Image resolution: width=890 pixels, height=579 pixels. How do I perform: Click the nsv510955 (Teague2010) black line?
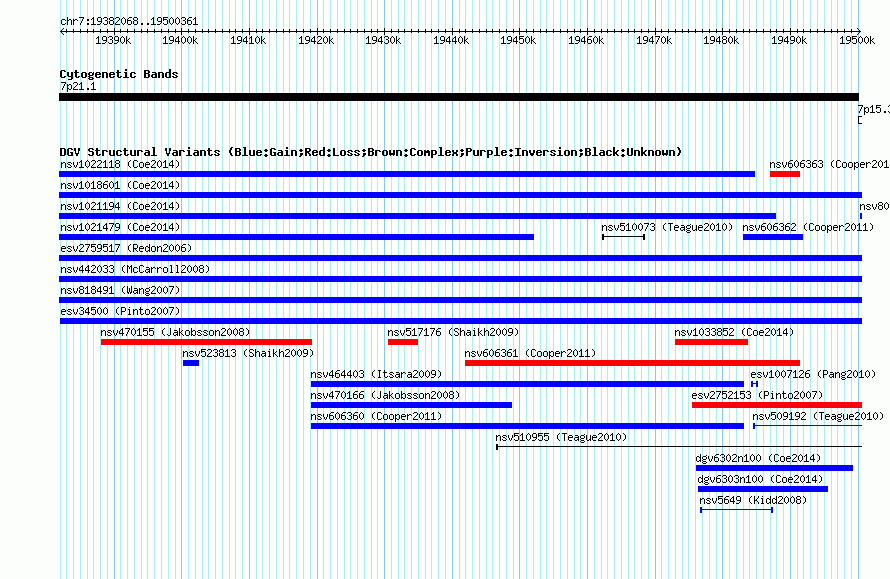point(679,447)
